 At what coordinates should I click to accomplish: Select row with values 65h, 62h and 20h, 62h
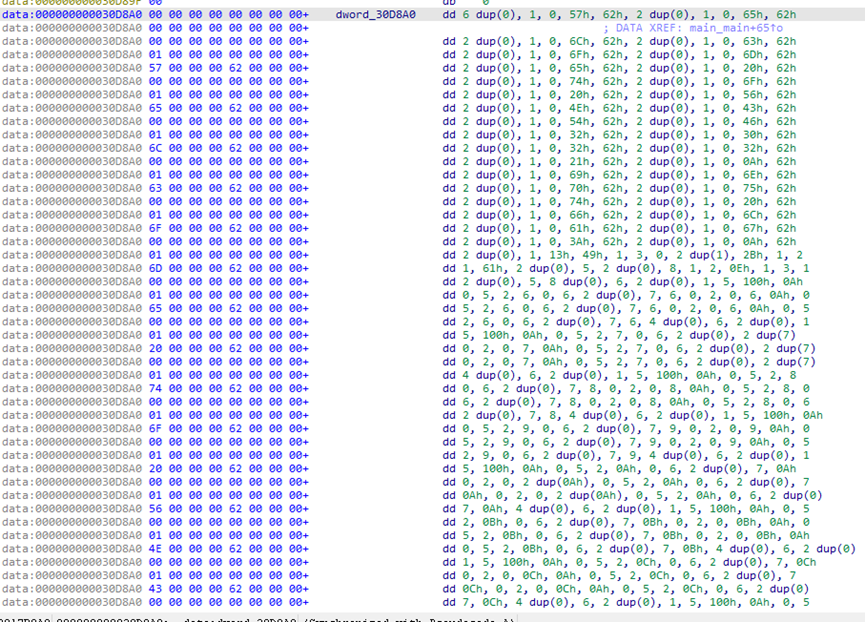click(619, 68)
